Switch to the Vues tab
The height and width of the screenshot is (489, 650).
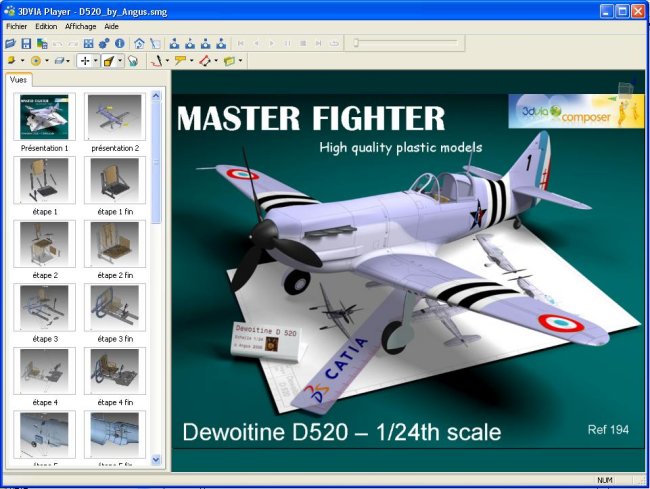(x=19, y=79)
